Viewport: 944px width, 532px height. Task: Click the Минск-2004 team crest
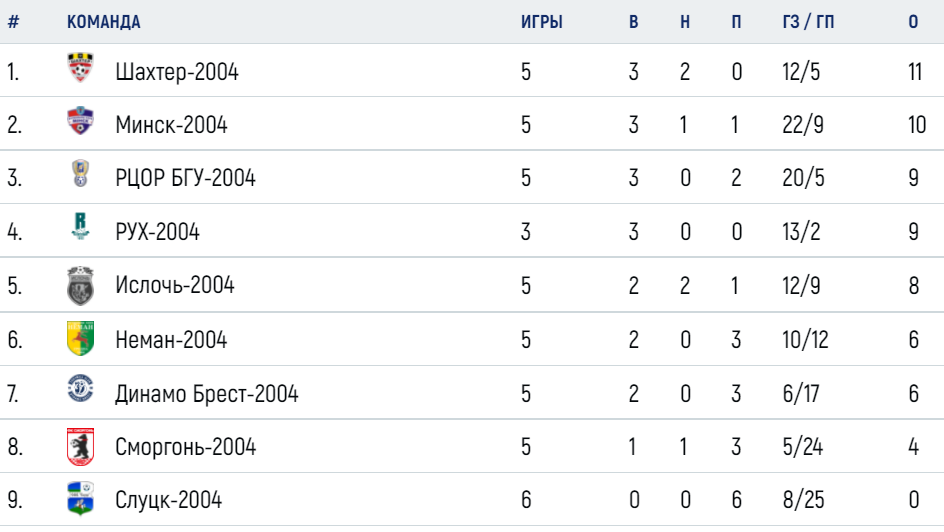pyautogui.click(x=80, y=120)
